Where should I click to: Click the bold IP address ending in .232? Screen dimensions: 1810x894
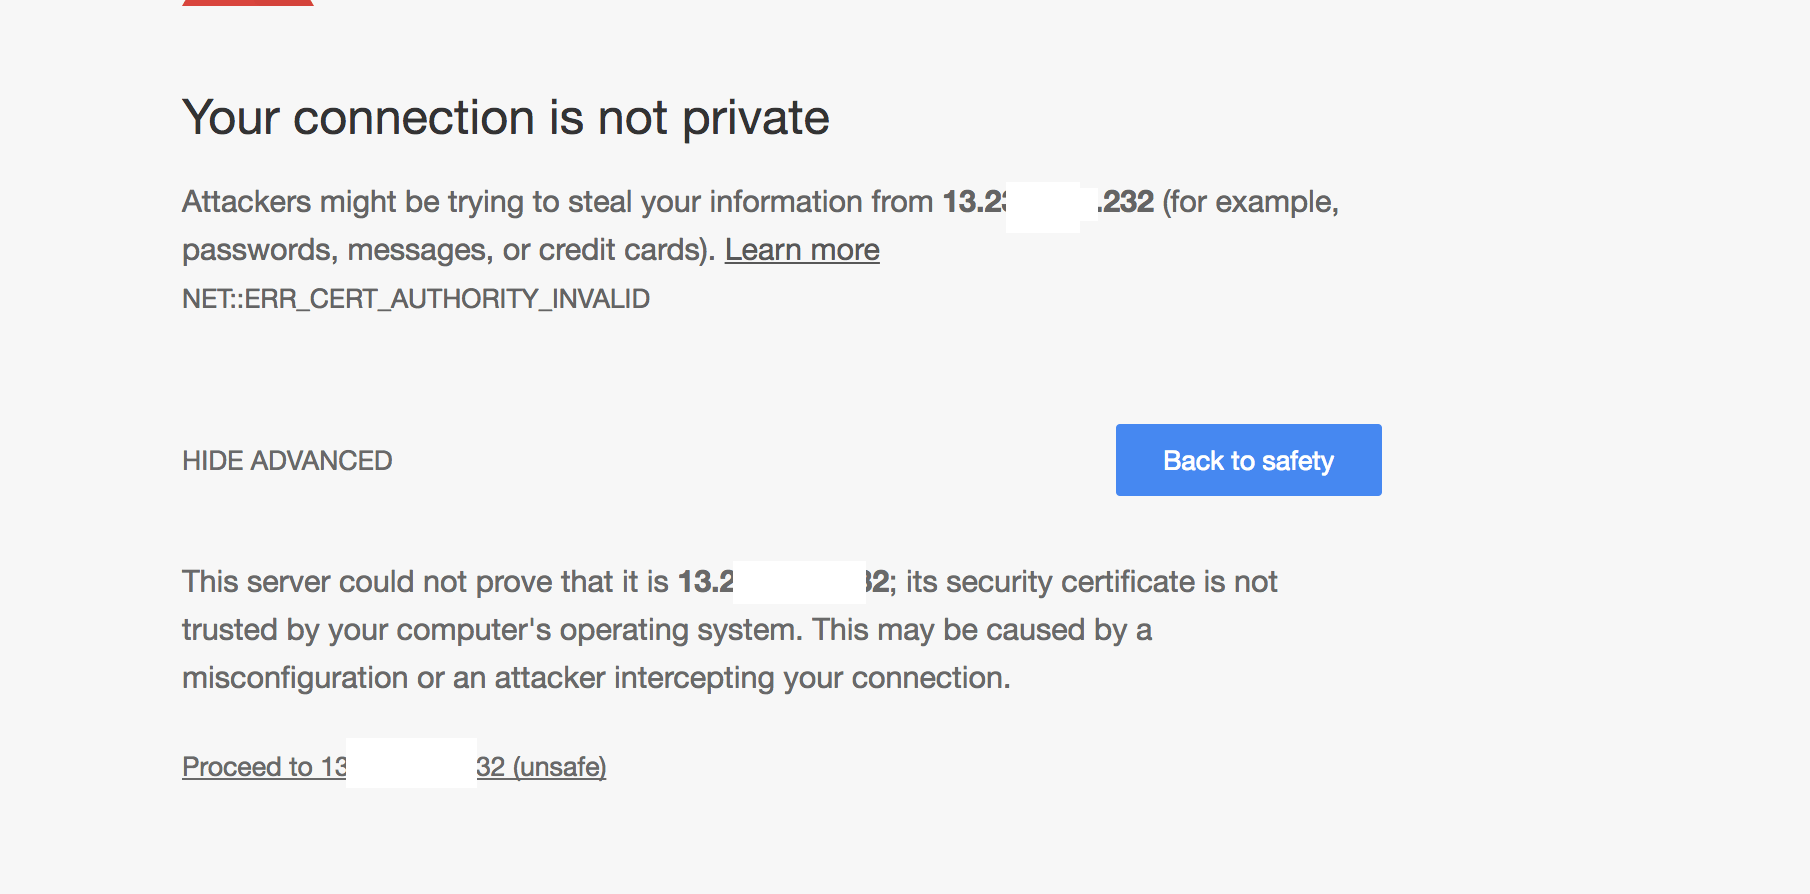[1127, 202]
